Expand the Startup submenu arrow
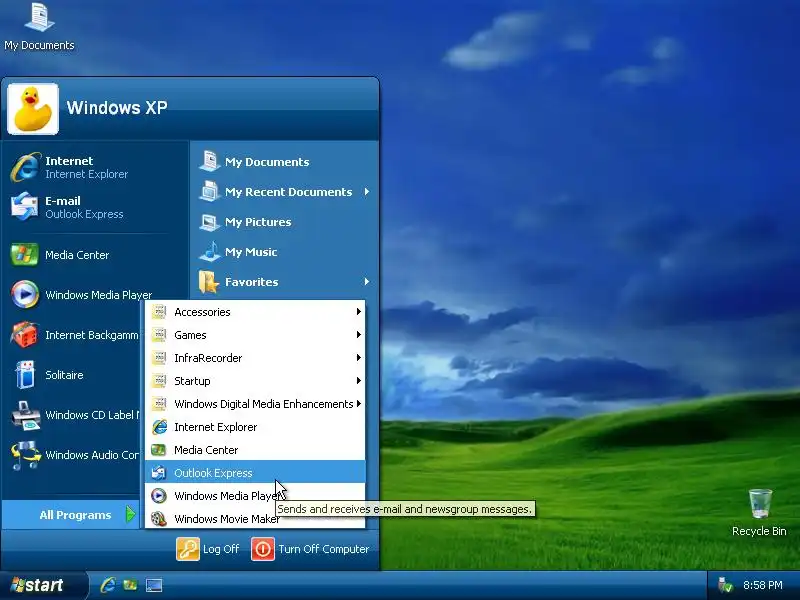Image resolution: width=800 pixels, height=600 pixels. pos(359,381)
